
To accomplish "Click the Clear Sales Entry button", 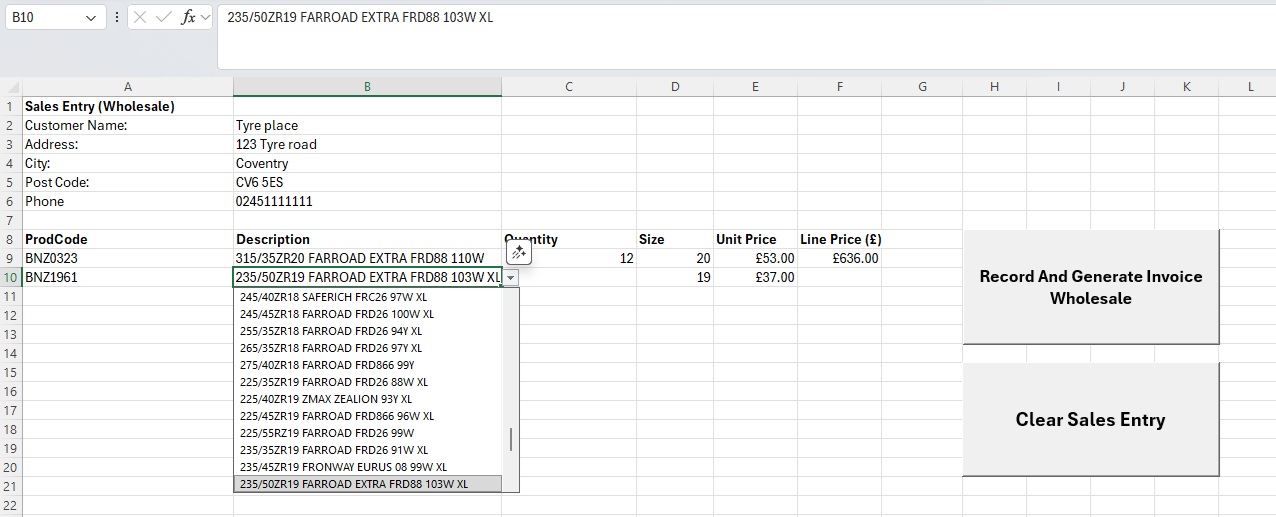I will click(1090, 420).
